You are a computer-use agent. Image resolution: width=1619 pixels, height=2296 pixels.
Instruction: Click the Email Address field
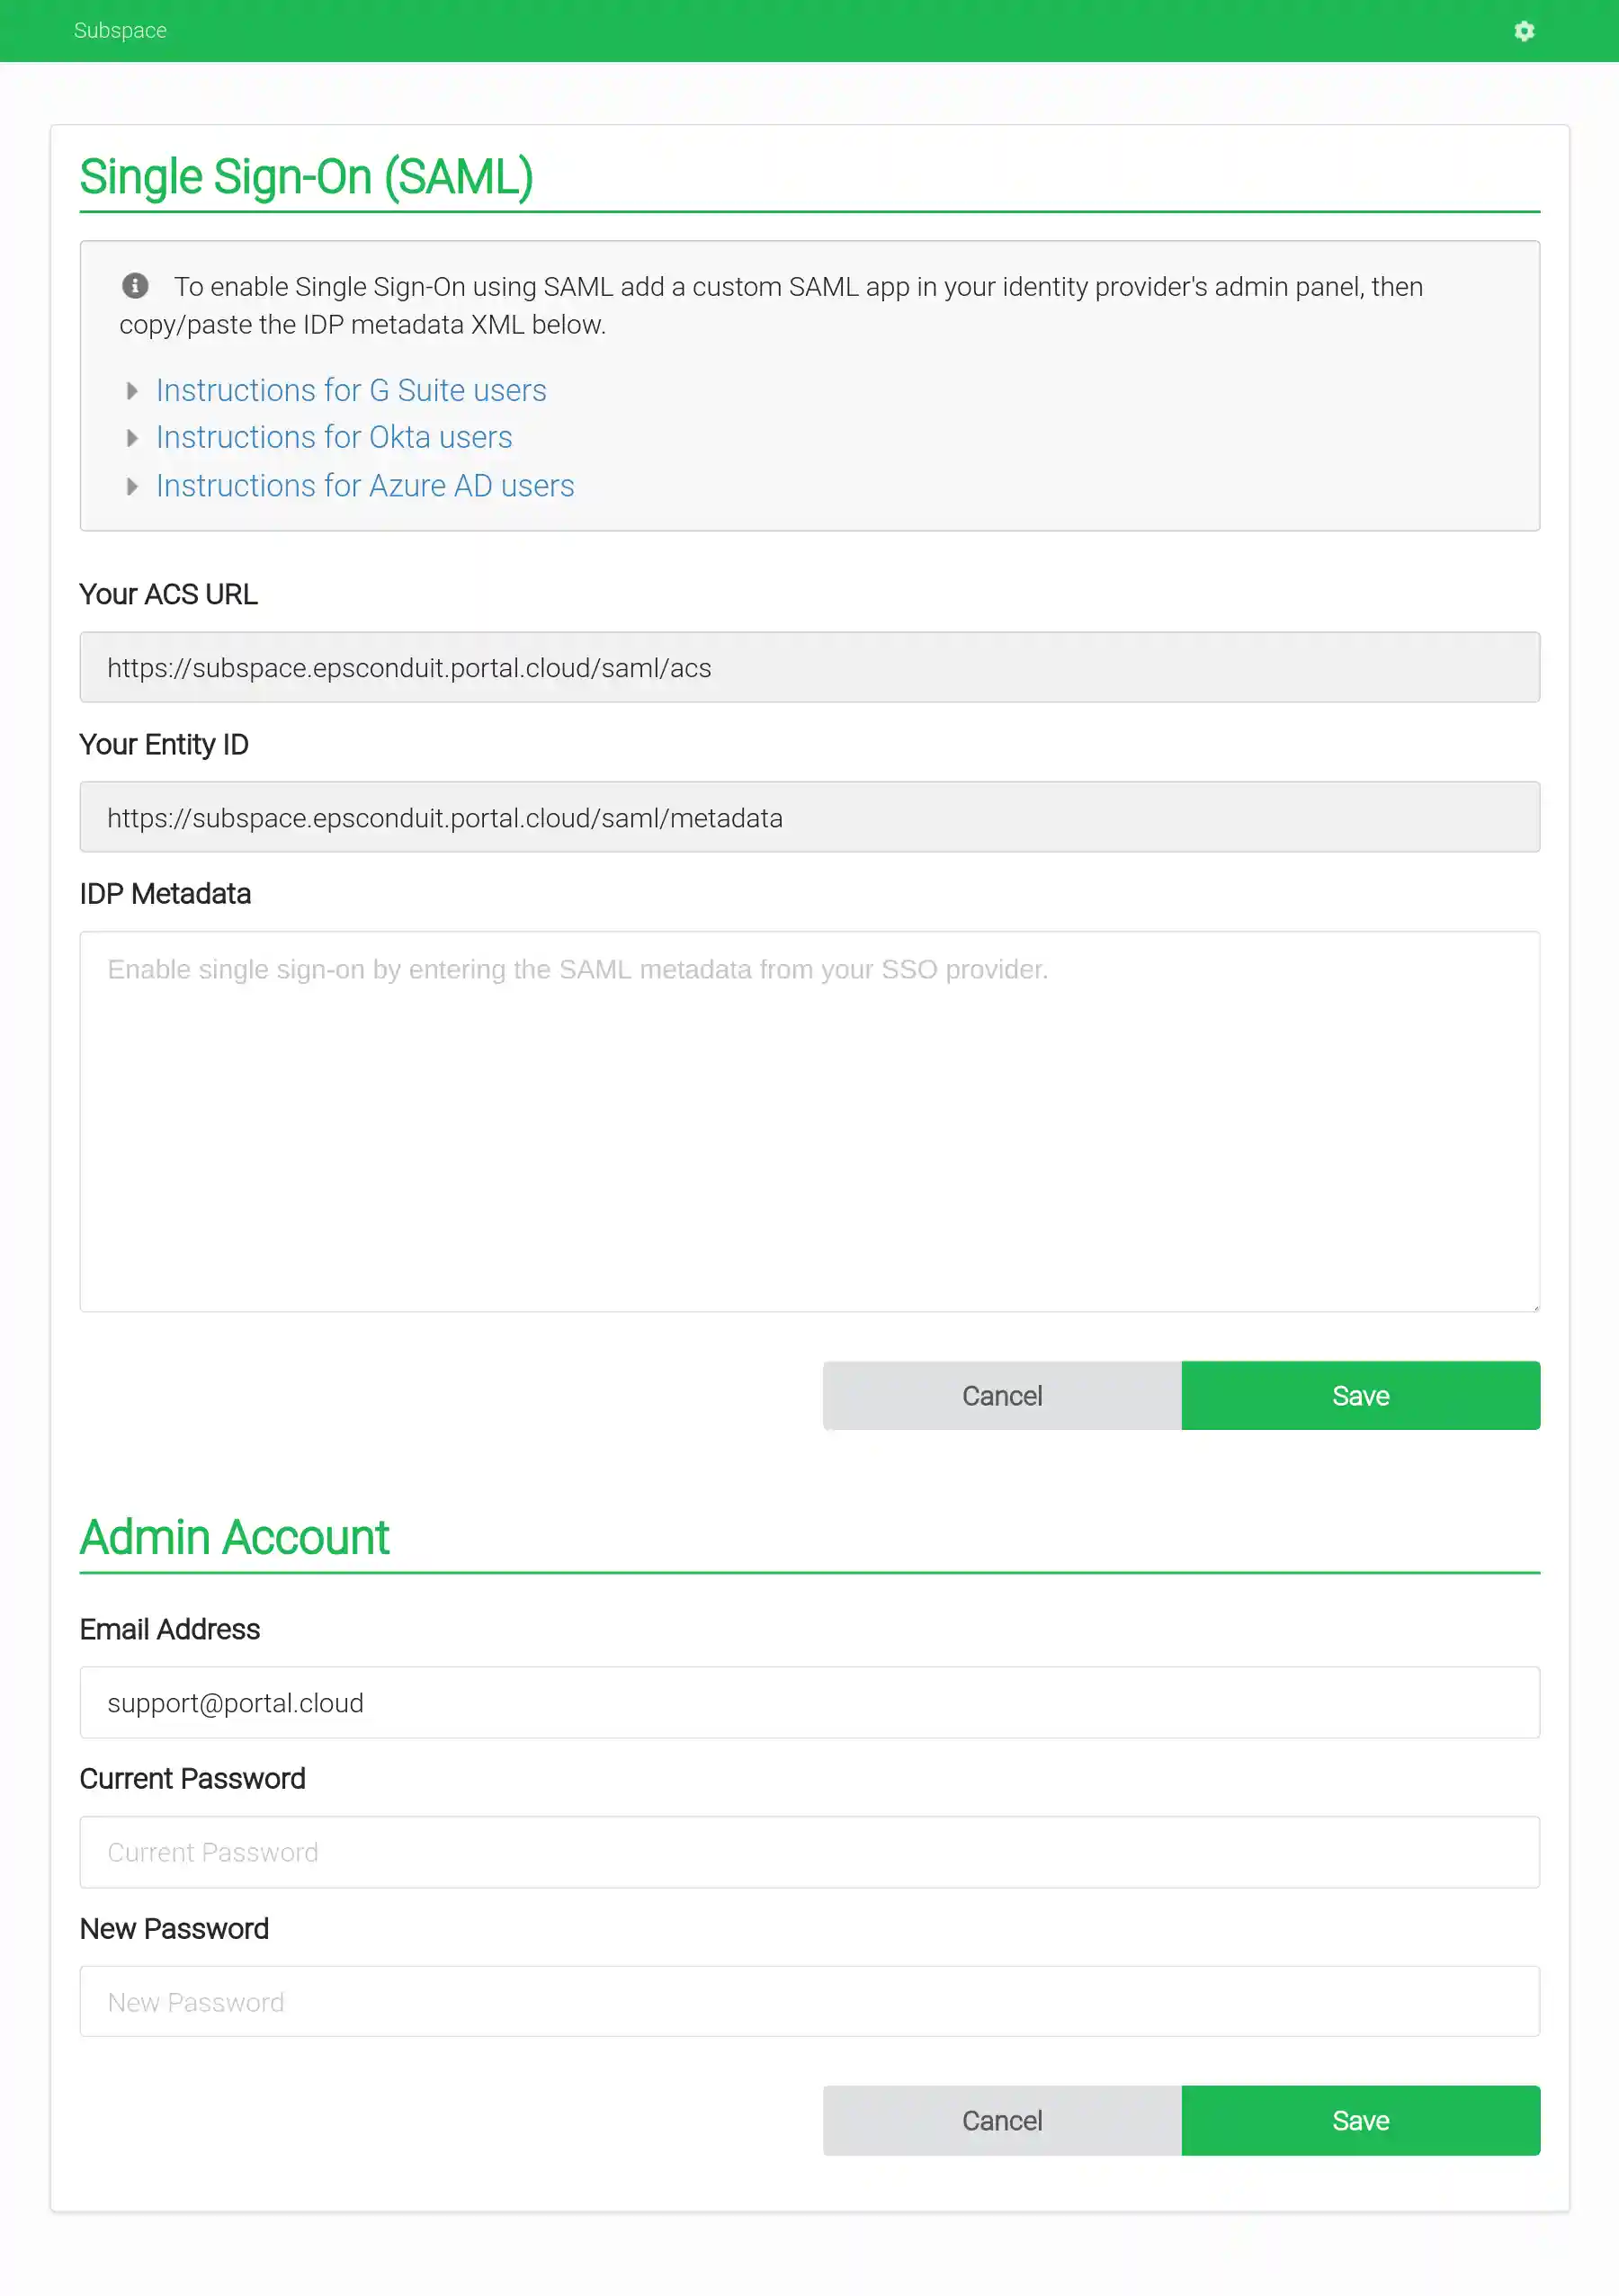coord(809,1702)
